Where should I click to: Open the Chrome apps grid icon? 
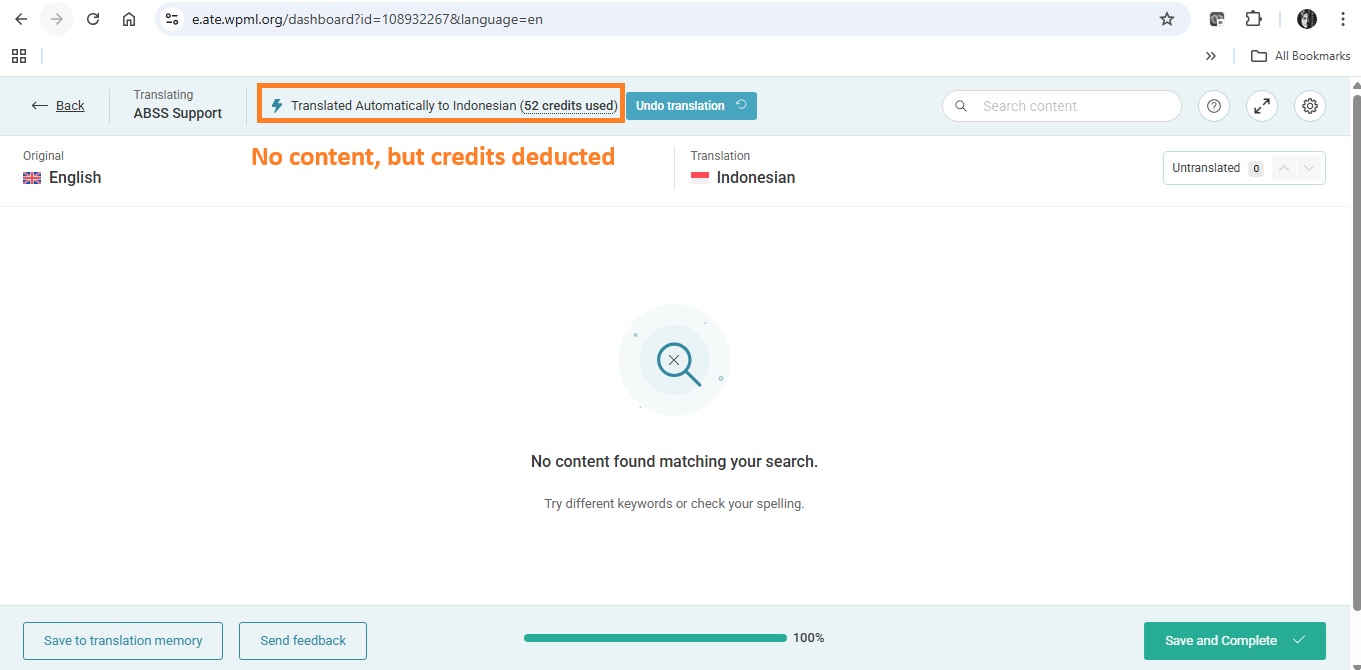pyautogui.click(x=19, y=56)
